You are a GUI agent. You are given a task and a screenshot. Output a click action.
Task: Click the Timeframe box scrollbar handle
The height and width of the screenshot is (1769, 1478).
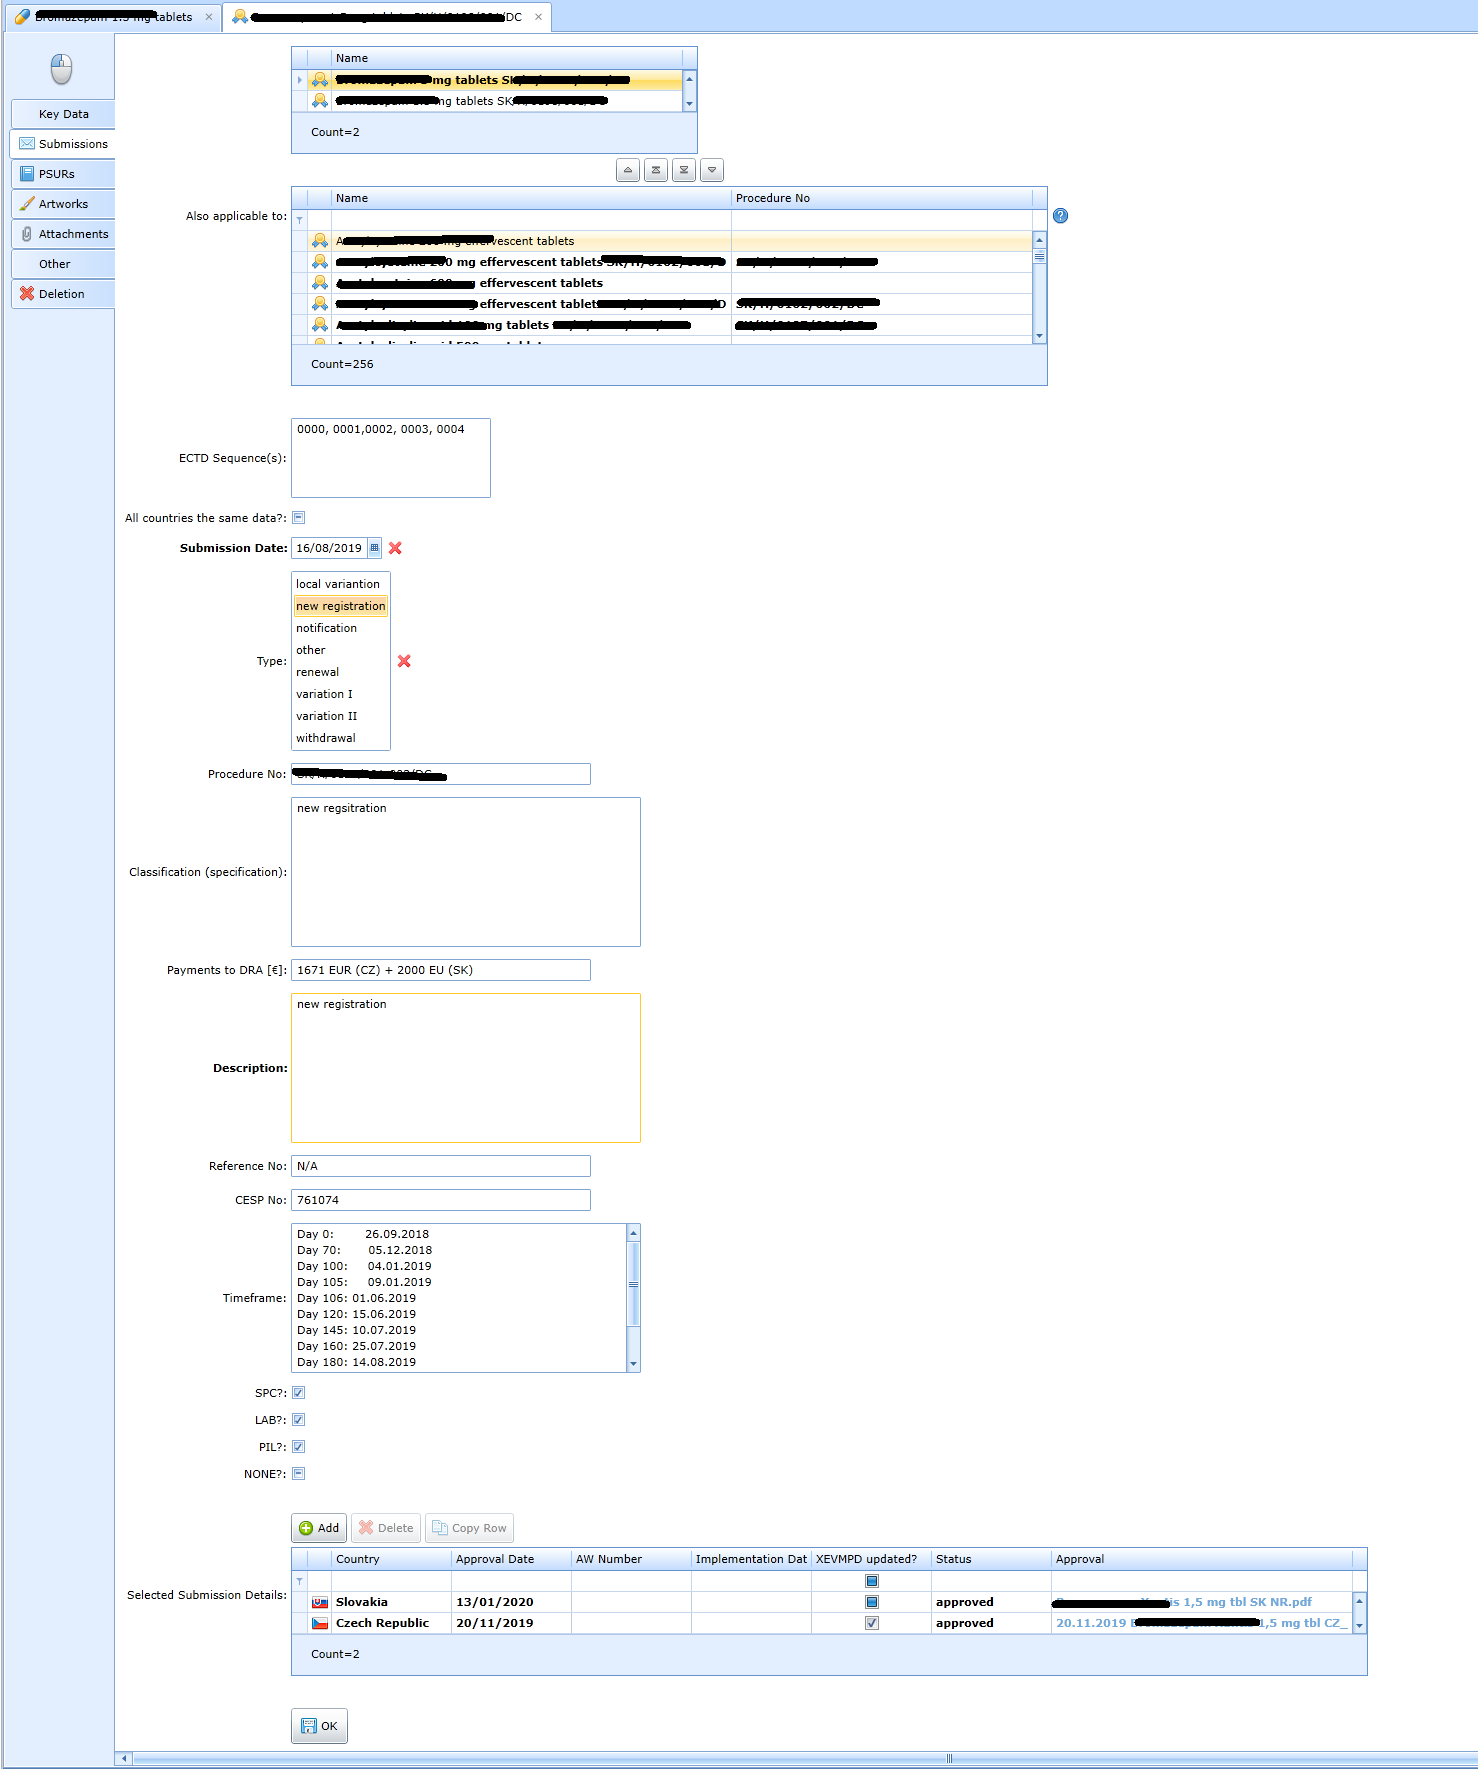click(x=633, y=1284)
